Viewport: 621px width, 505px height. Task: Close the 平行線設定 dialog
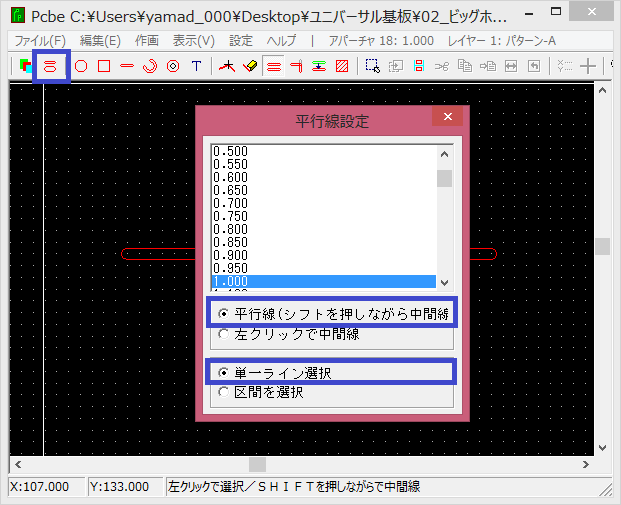pos(446,118)
